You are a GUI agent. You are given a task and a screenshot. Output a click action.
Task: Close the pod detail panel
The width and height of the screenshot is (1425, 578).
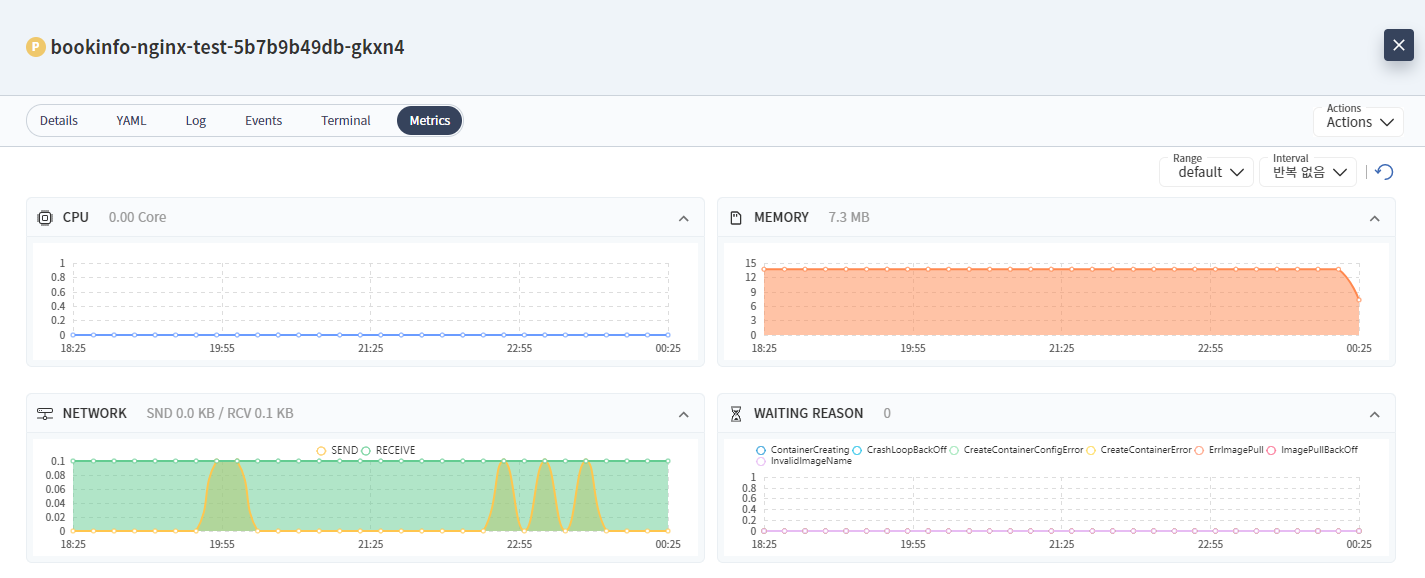[1399, 45]
